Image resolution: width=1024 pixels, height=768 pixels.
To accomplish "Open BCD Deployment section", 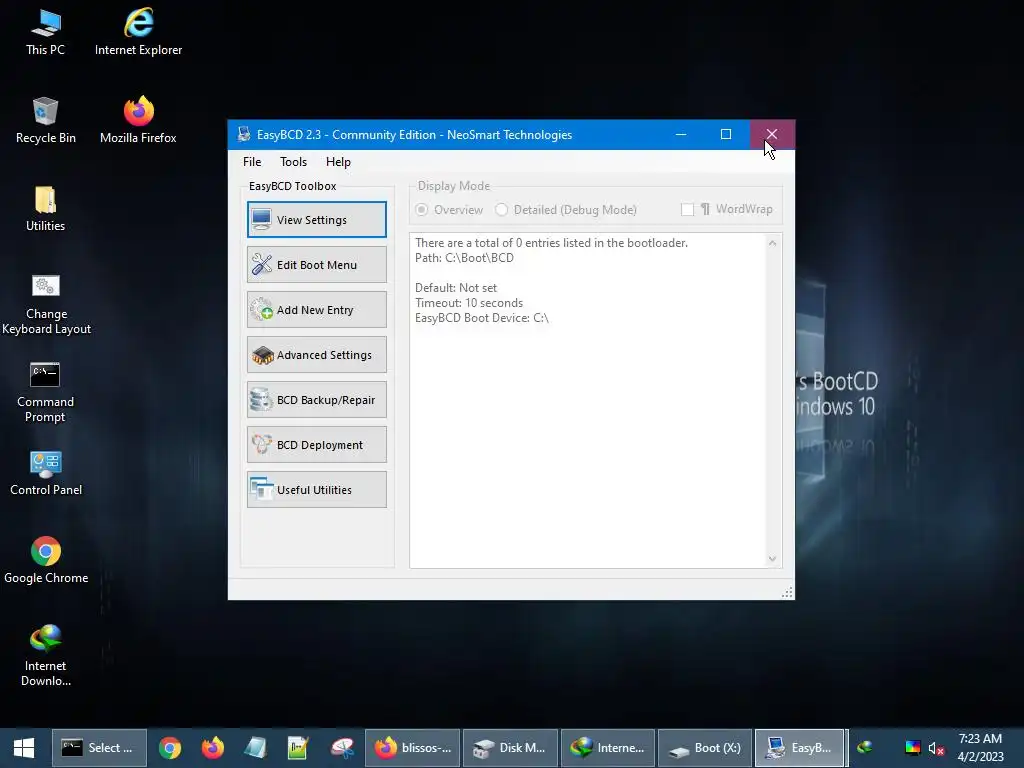I will 317,445.
